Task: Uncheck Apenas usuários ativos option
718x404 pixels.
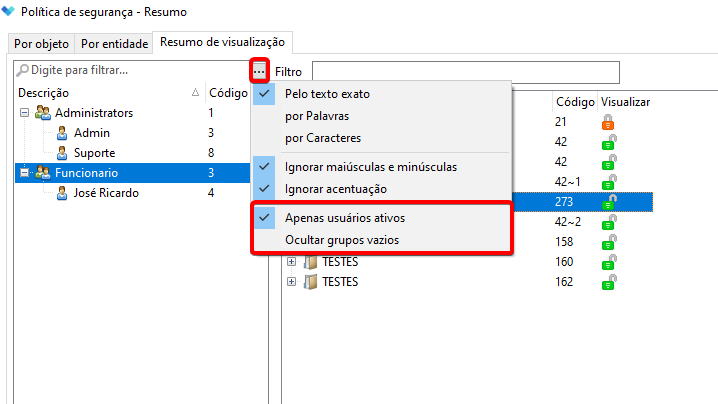Action: [x=344, y=217]
